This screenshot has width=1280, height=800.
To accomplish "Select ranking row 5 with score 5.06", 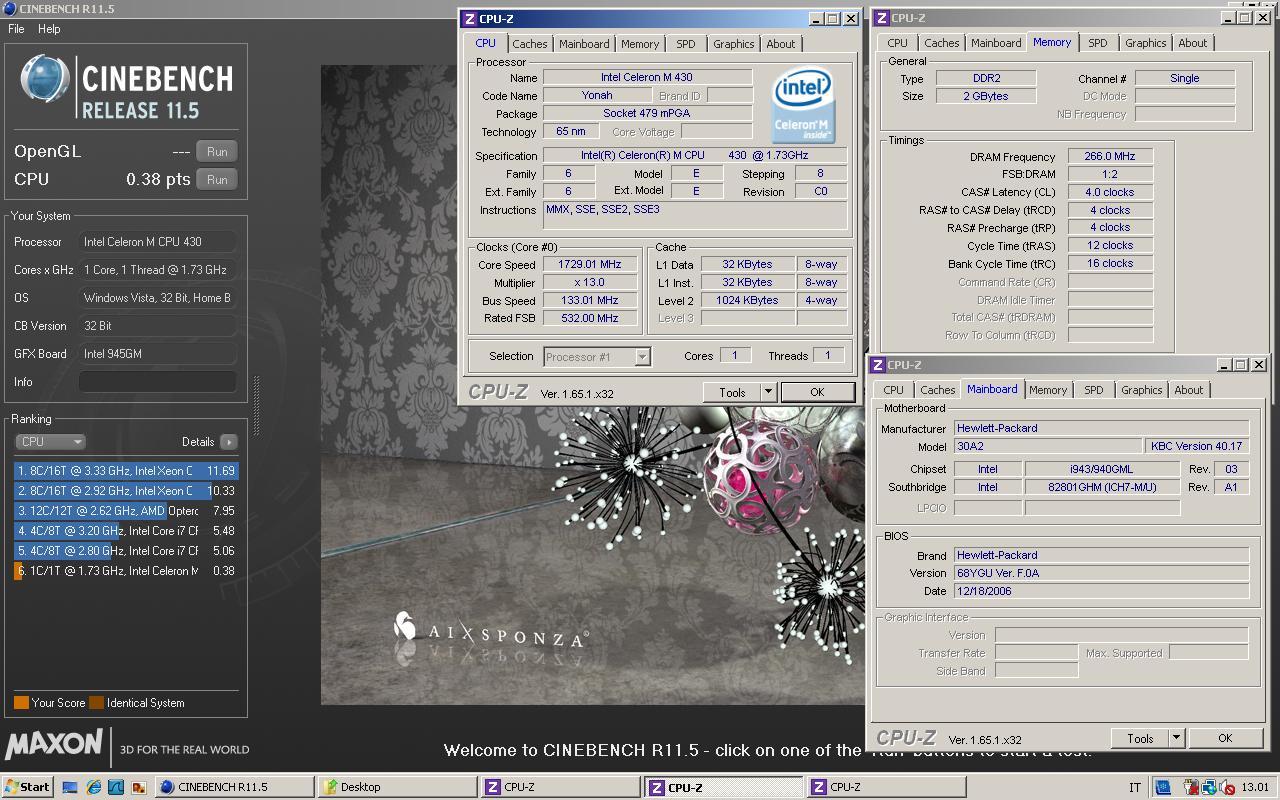I will [126, 551].
